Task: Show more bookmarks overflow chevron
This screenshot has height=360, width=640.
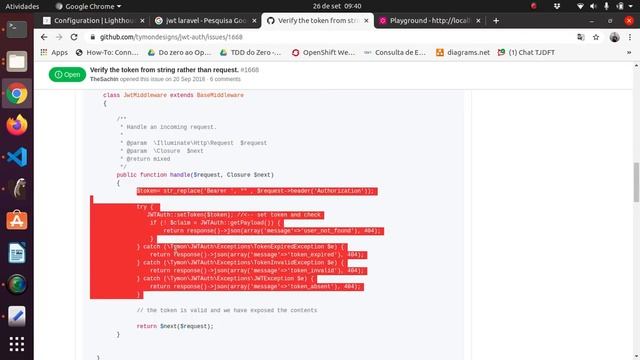Action: (x=629, y=52)
